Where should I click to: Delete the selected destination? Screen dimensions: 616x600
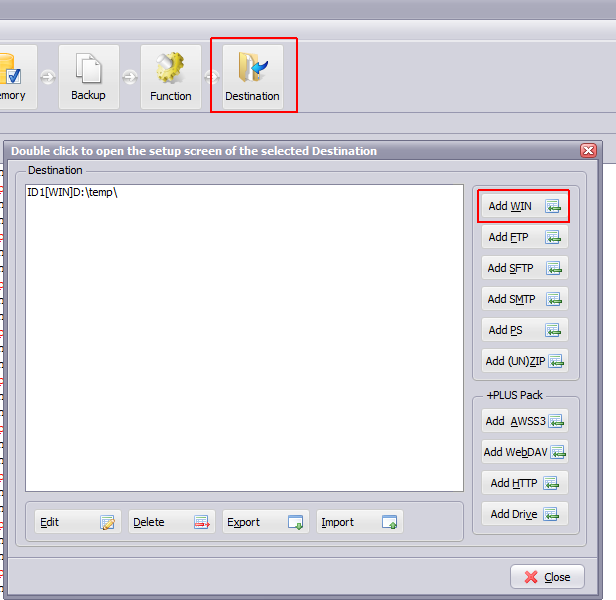pos(171,522)
